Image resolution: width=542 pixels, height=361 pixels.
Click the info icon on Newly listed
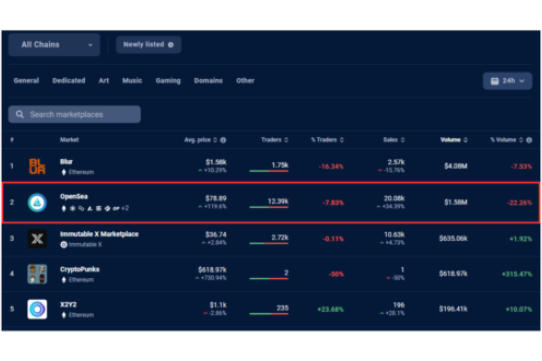tap(171, 45)
